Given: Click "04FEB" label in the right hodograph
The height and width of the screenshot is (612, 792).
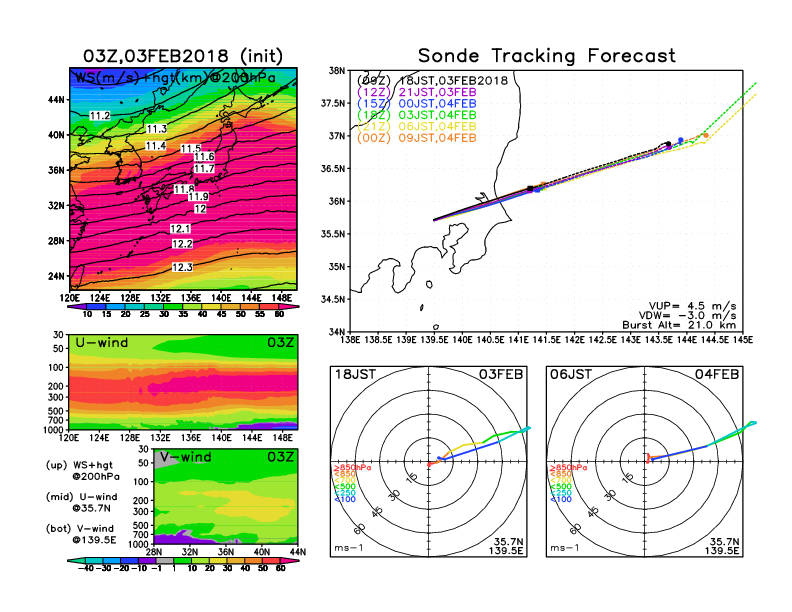Looking at the screenshot, I should click(x=717, y=374).
